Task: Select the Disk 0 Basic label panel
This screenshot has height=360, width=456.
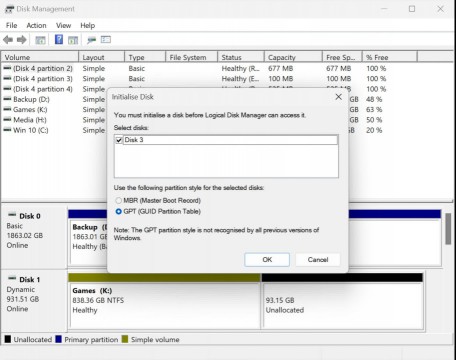Action: (x=34, y=237)
